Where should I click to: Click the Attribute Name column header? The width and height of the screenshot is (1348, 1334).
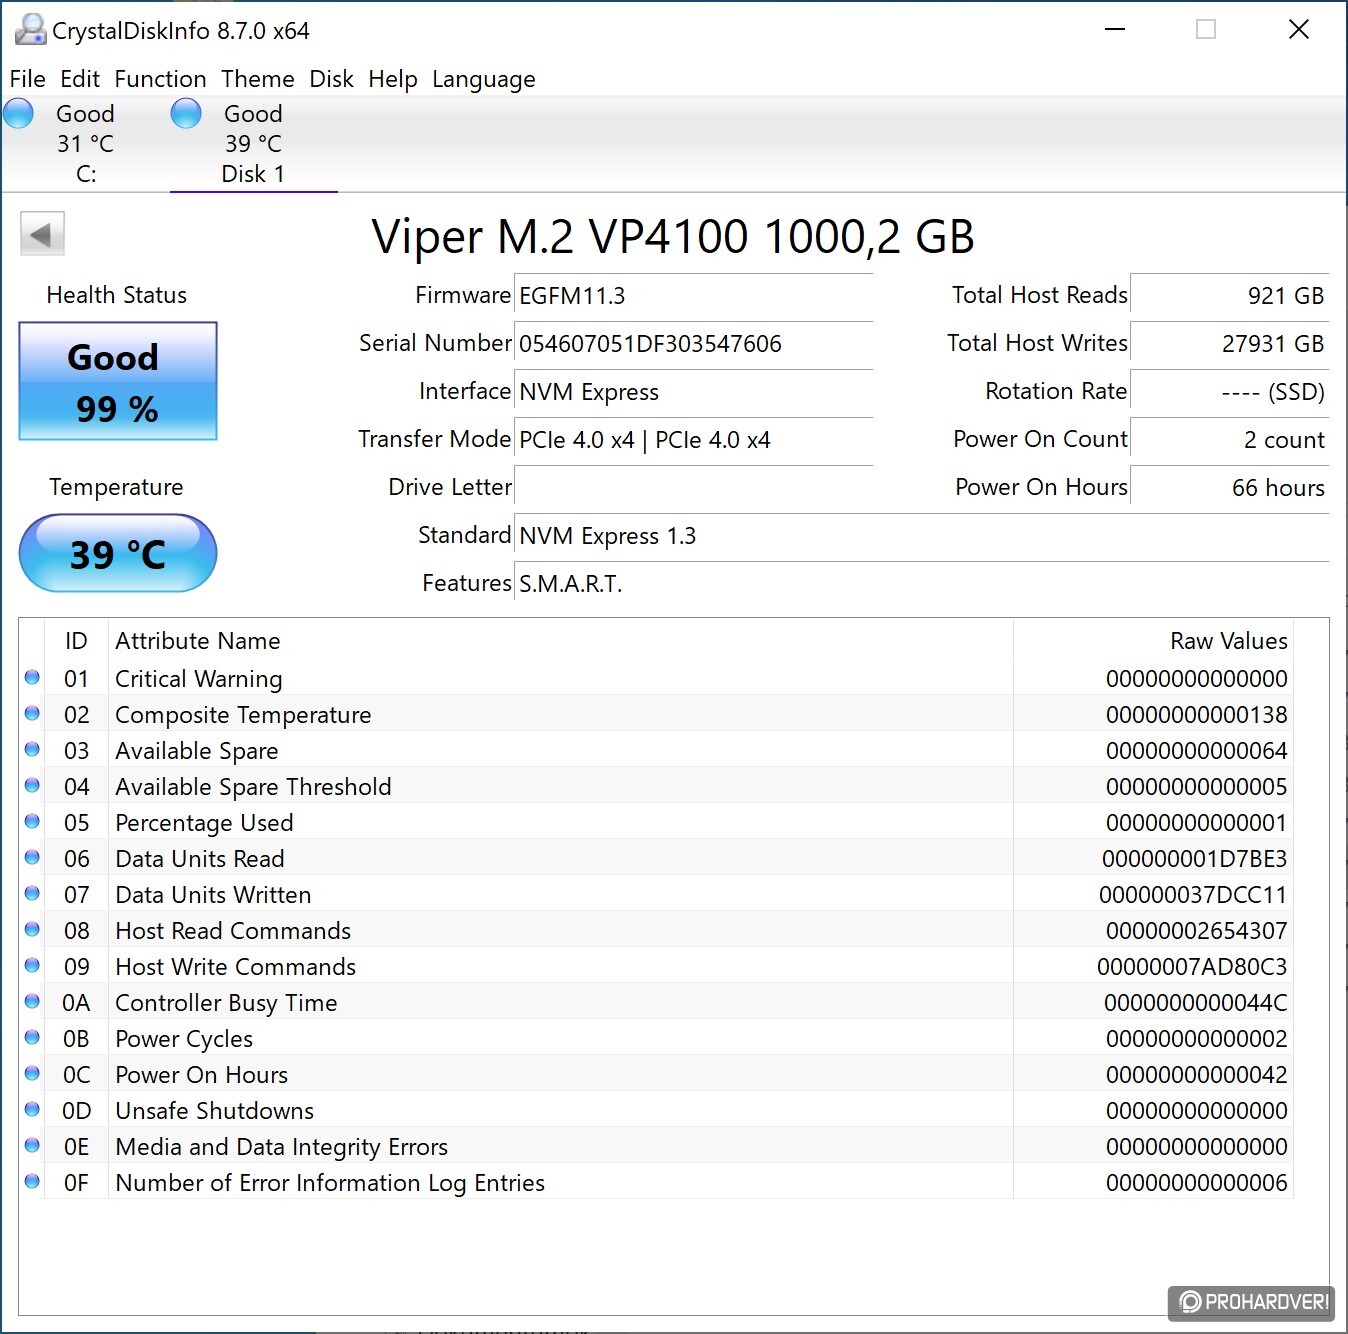pyautogui.click(x=198, y=641)
